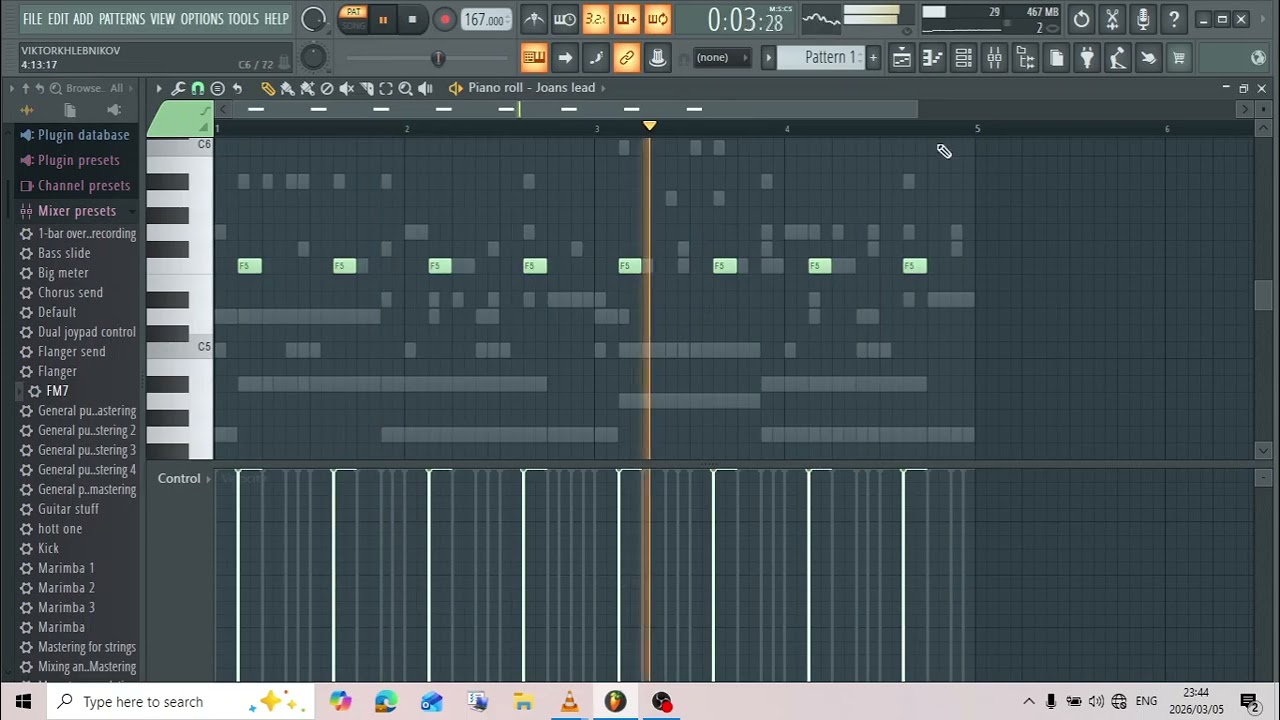This screenshot has height=720, width=1280.
Task: Select the piano roll Draw pencil tool
Action: click(267, 88)
